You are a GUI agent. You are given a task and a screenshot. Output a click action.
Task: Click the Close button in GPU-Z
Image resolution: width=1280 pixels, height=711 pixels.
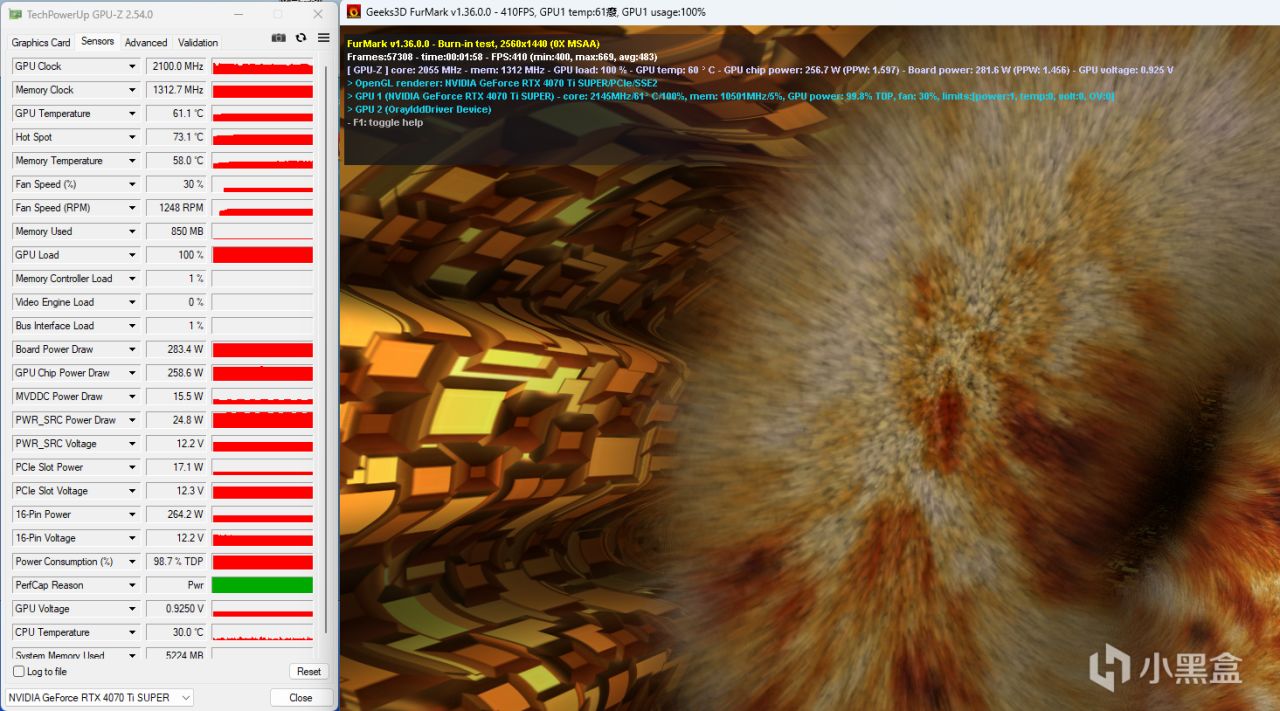[301, 698]
